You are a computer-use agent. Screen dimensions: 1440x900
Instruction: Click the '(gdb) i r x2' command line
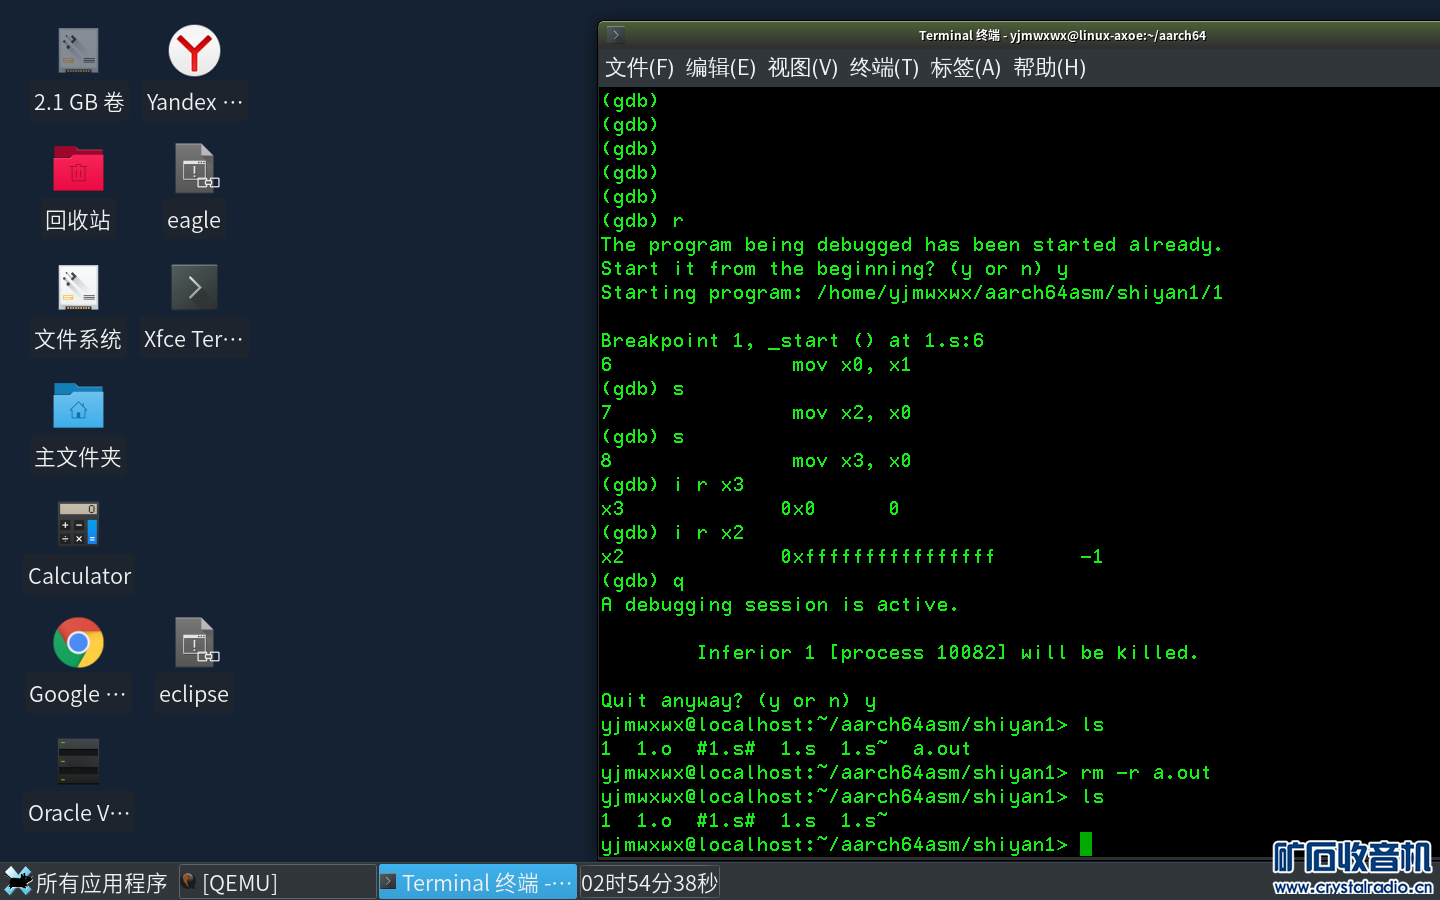click(x=673, y=533)
